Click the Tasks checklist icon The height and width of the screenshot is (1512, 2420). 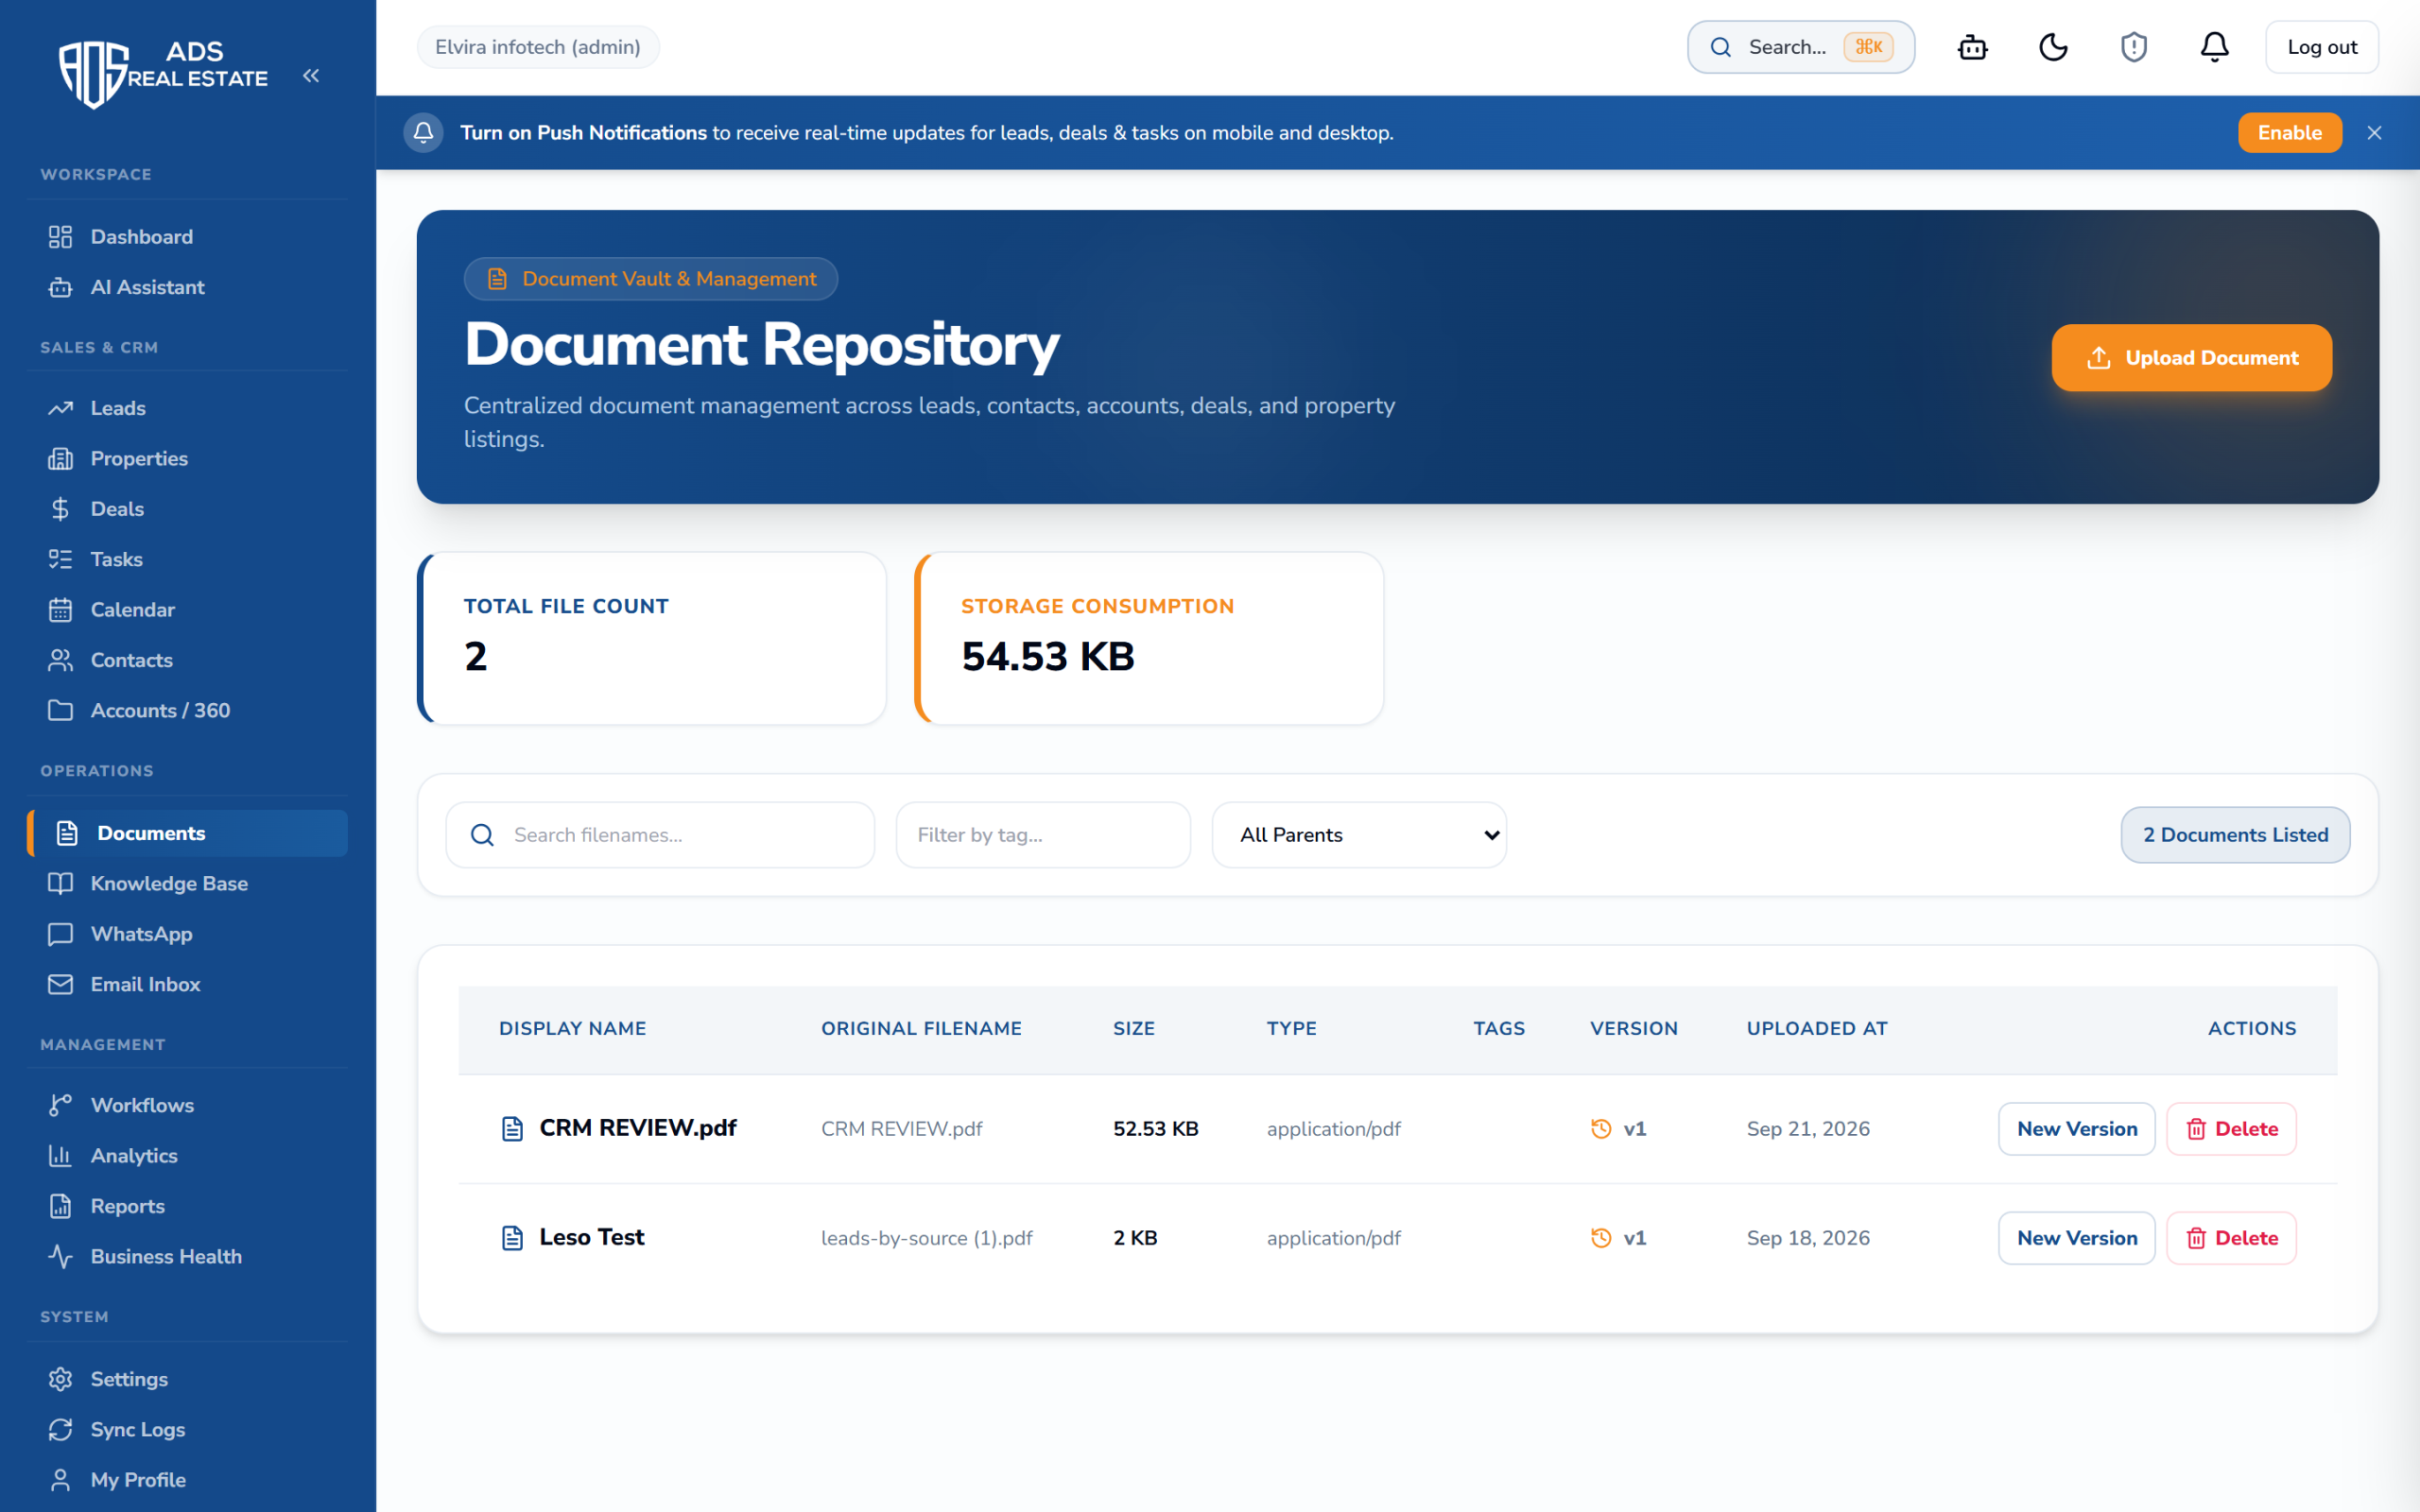pyautogui.click(x=61, y=559)
